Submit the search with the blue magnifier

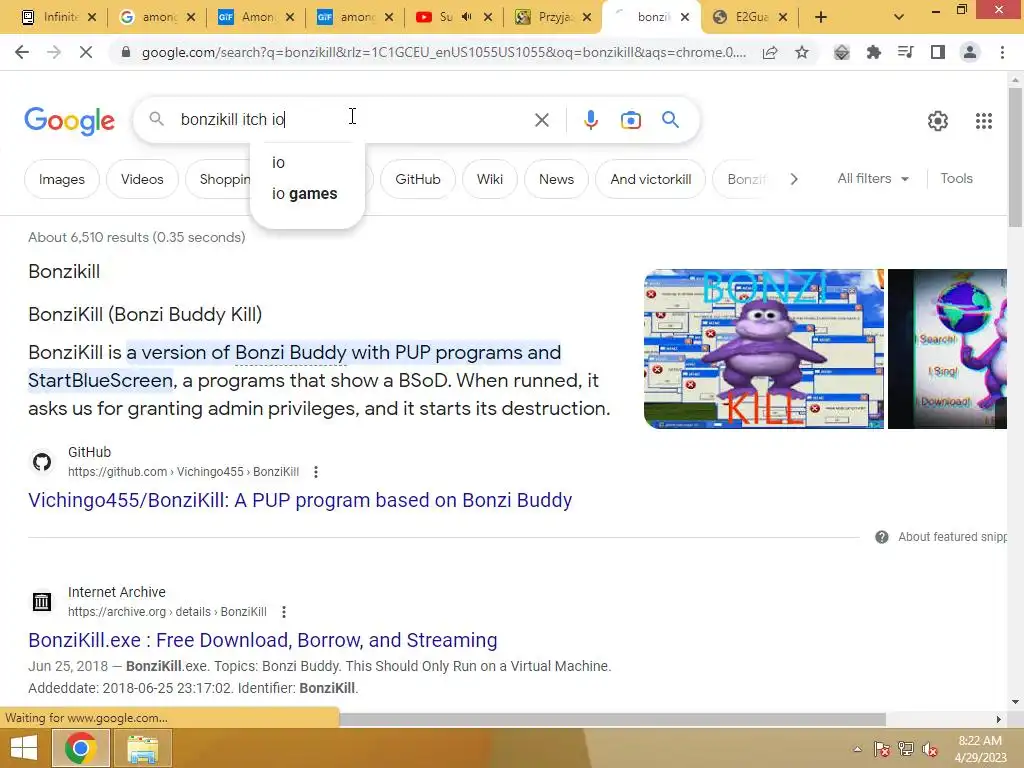(670, 120)
